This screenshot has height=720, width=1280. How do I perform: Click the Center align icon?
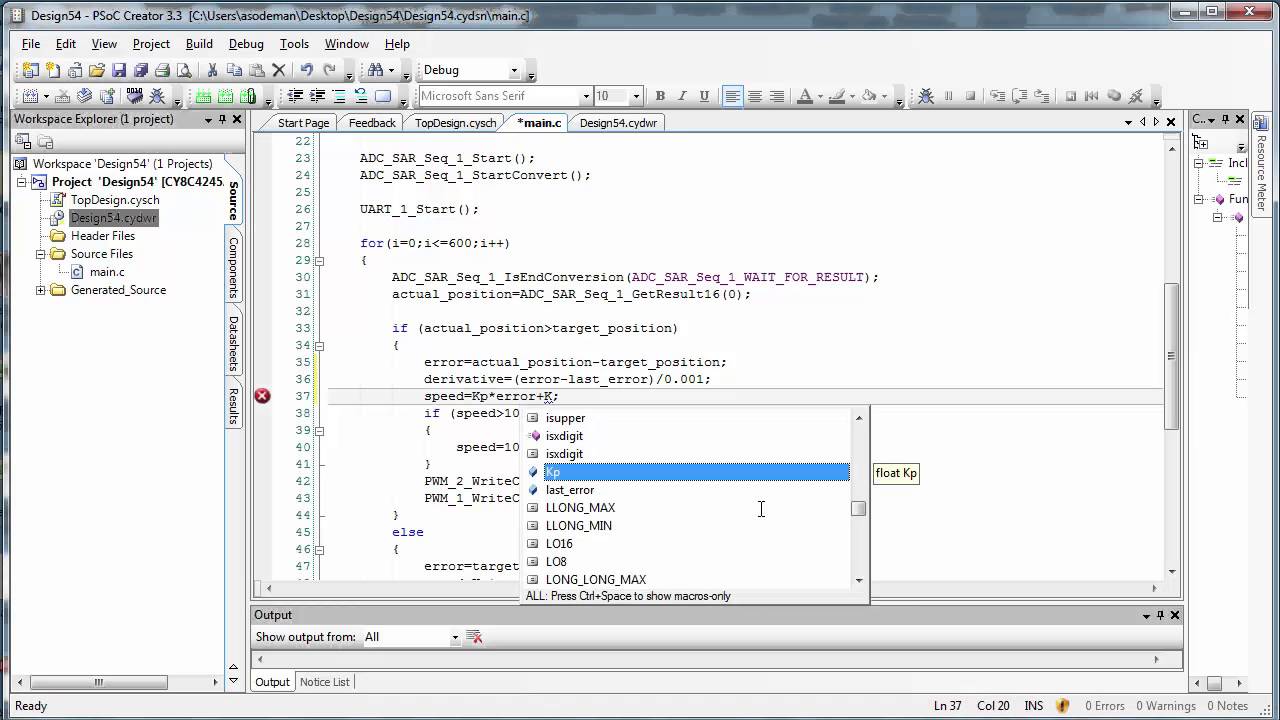click(755, 96)
